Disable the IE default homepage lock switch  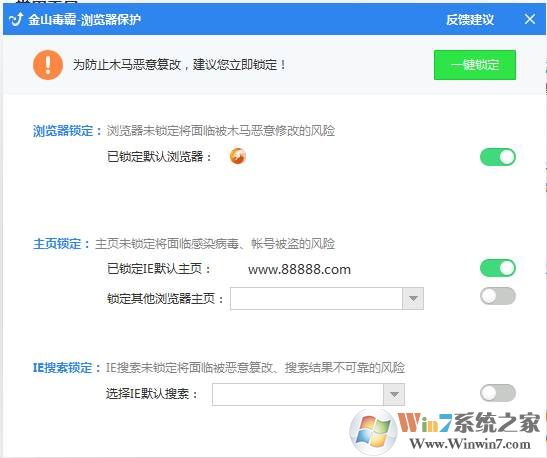(x=498, y=268)
